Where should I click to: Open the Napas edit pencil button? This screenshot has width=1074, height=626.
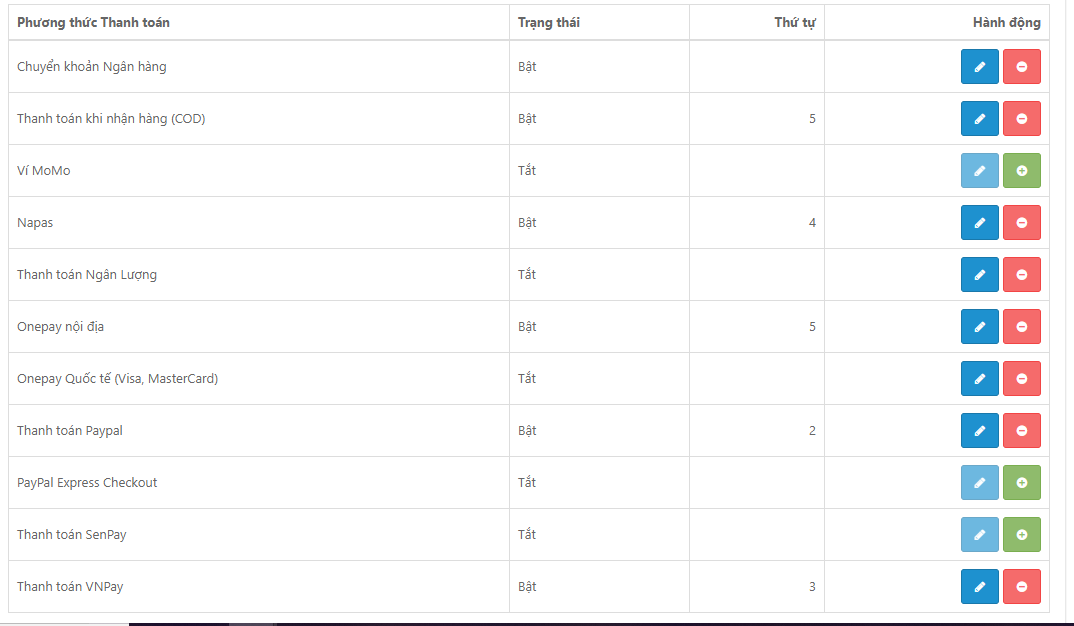(979, 223)
